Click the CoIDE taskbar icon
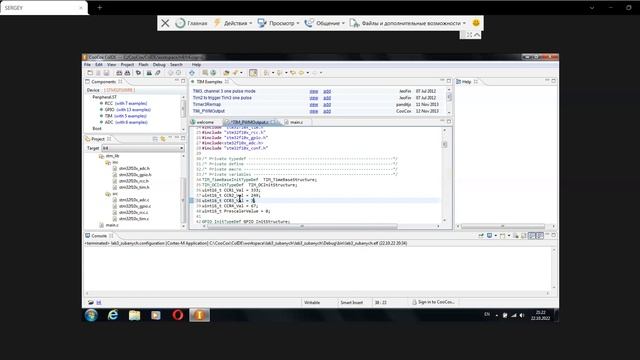This screenshot has height=360, width=640. pyautogui.click(x=199, y=315)
